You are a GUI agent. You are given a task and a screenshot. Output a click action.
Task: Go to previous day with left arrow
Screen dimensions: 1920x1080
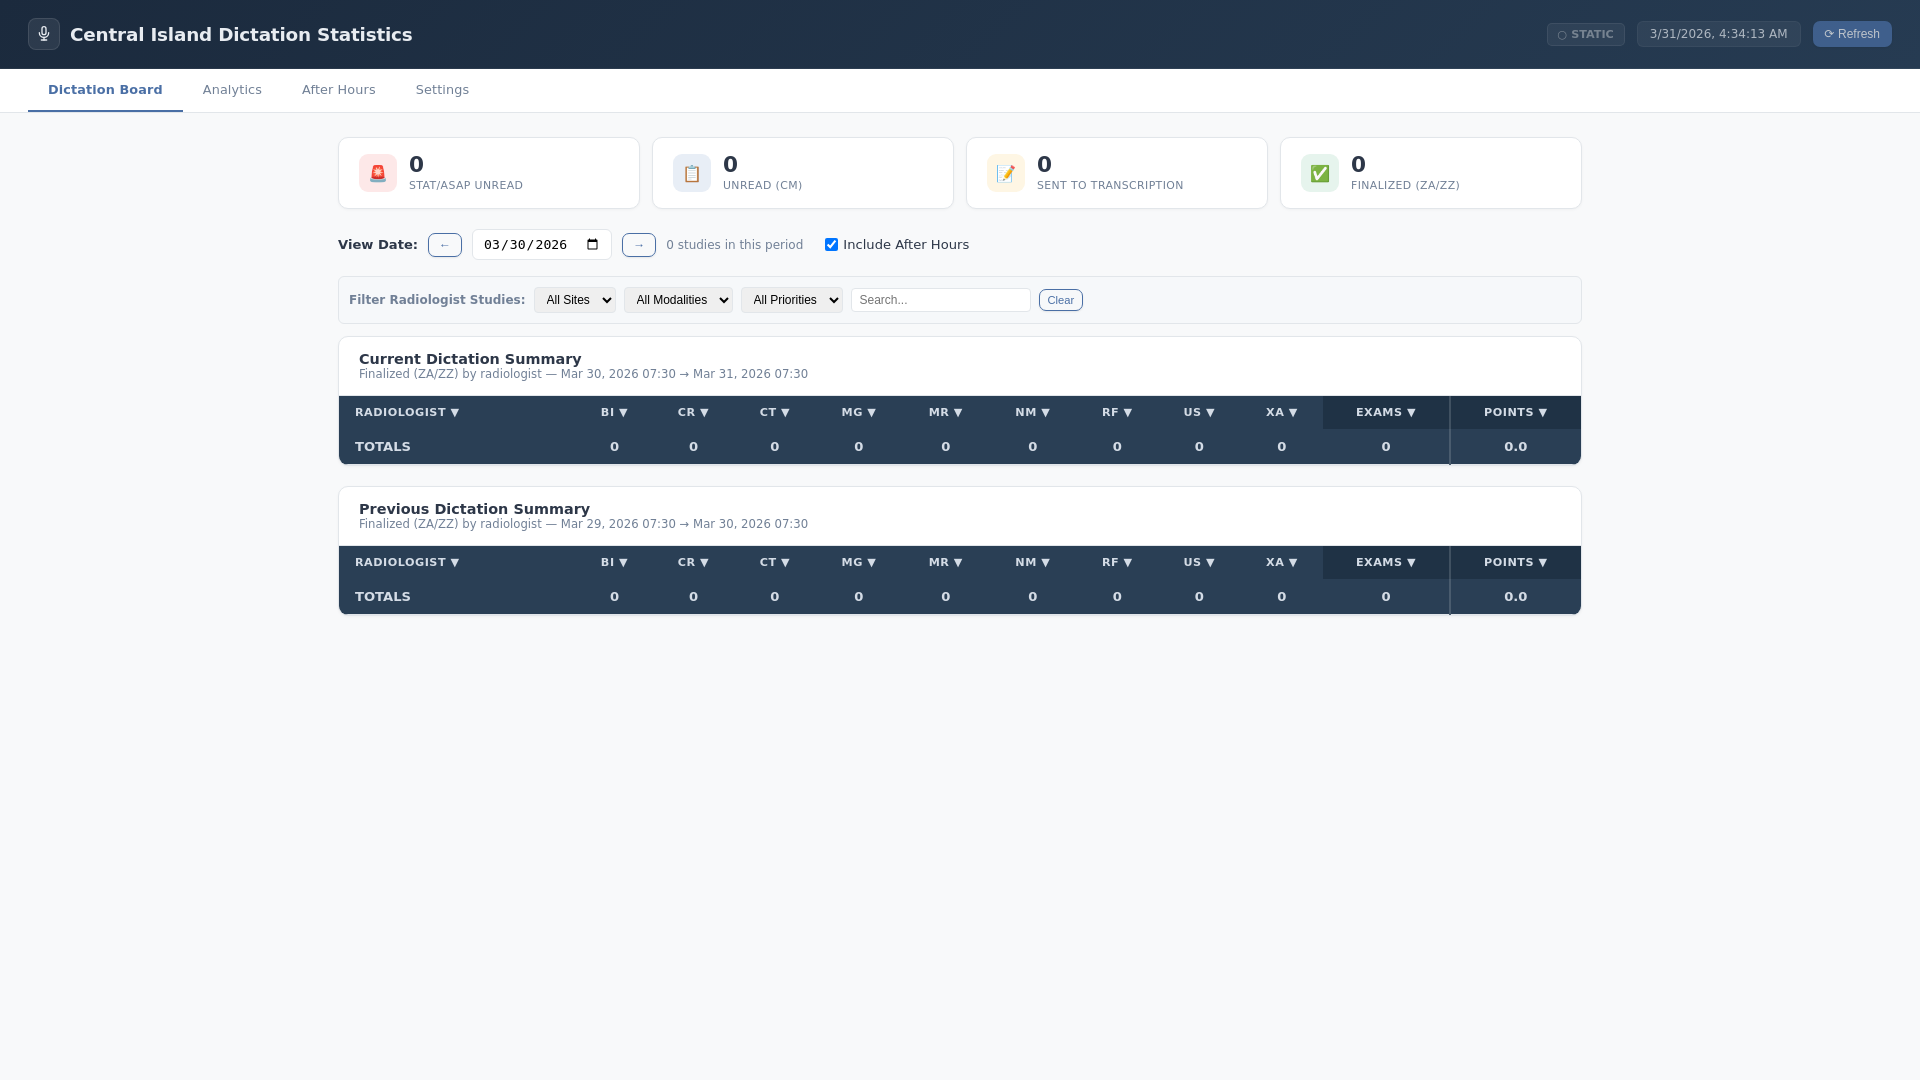point(445,245)
